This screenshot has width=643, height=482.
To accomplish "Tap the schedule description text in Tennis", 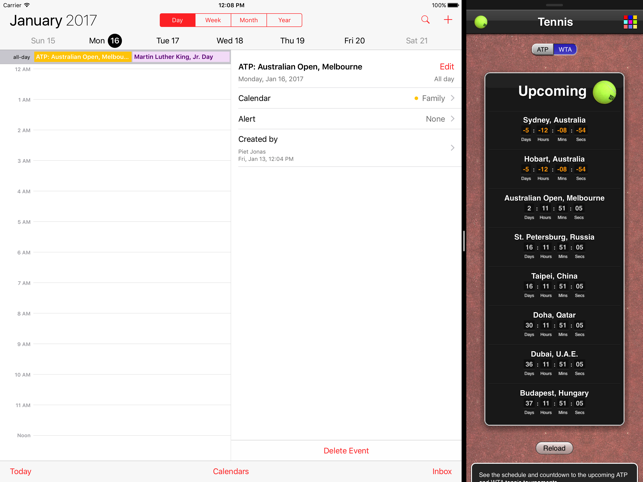I will click(x=553, y=477).
